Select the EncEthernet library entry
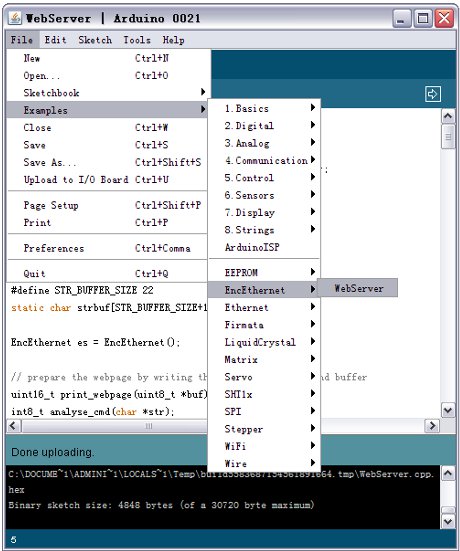The height and width of the screenshot is (551, 460). [x=264, y=290]
